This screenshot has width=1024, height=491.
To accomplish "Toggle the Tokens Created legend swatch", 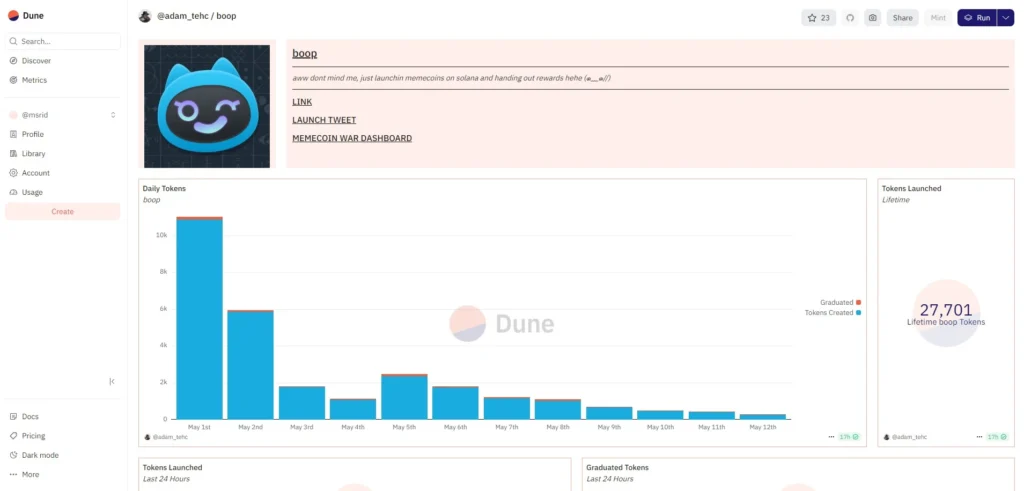I will pyautogui.click(x=858, y=313).
